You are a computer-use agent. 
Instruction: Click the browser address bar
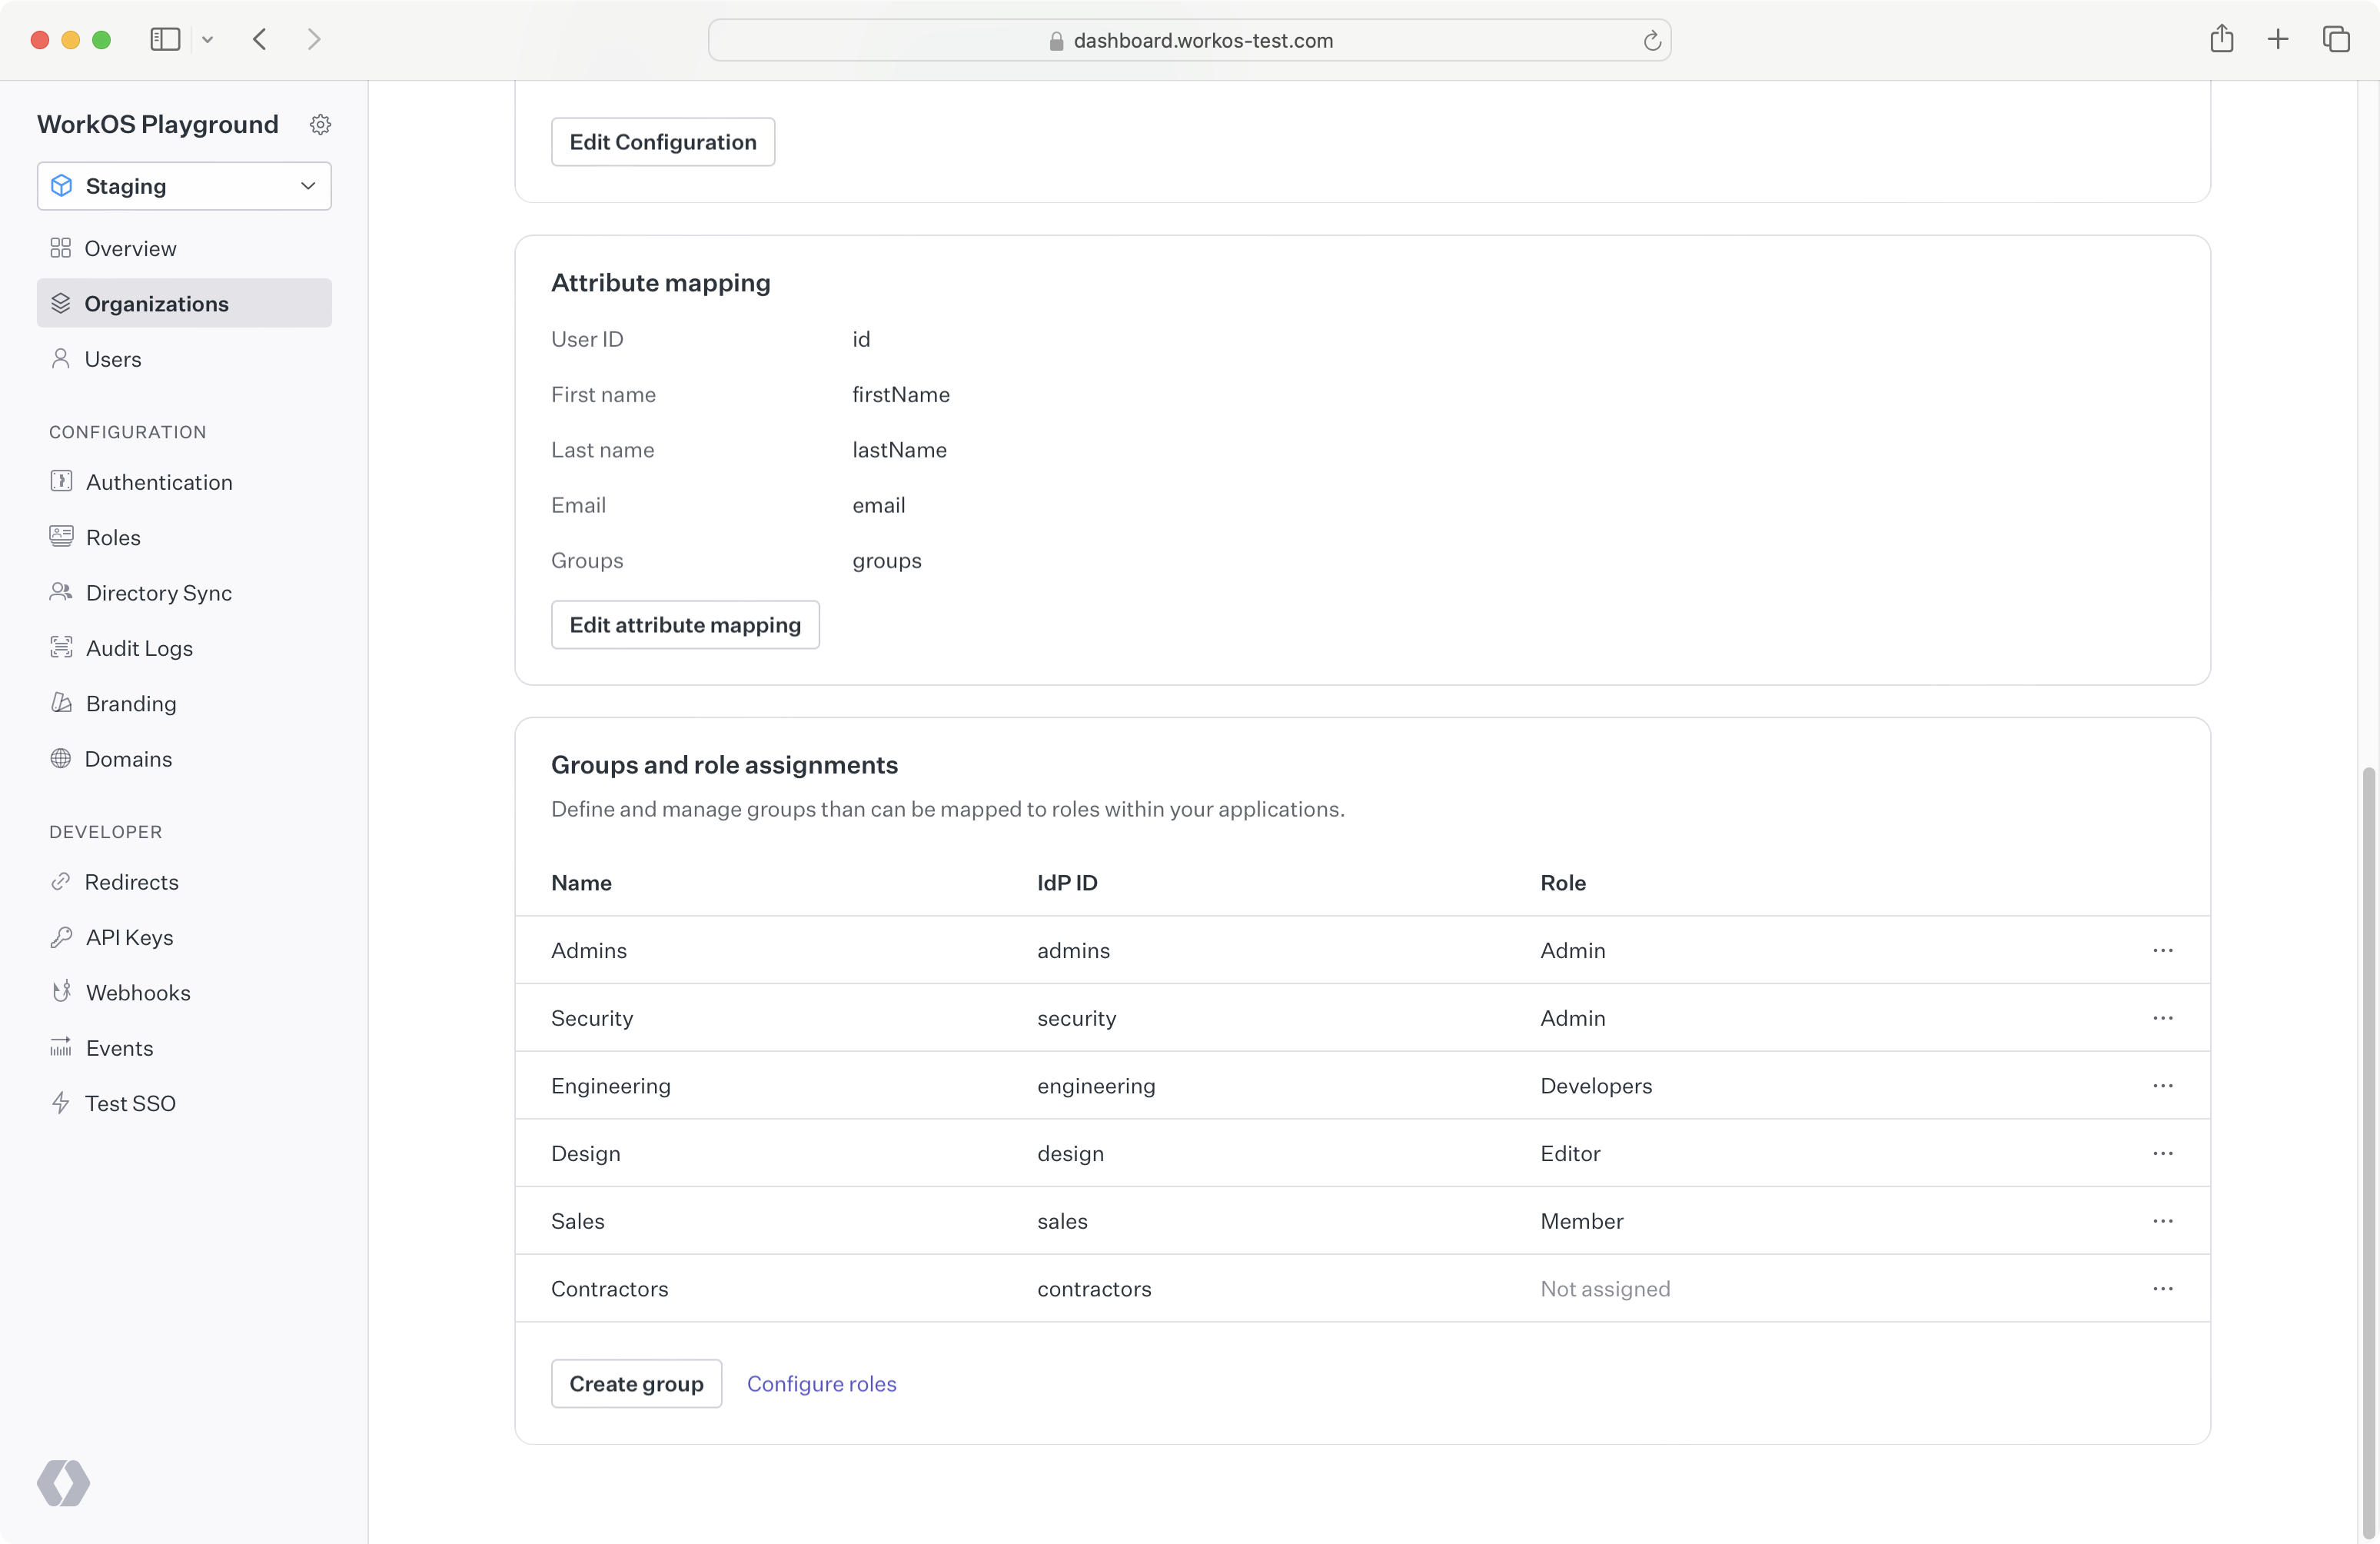pos(1190,40)
